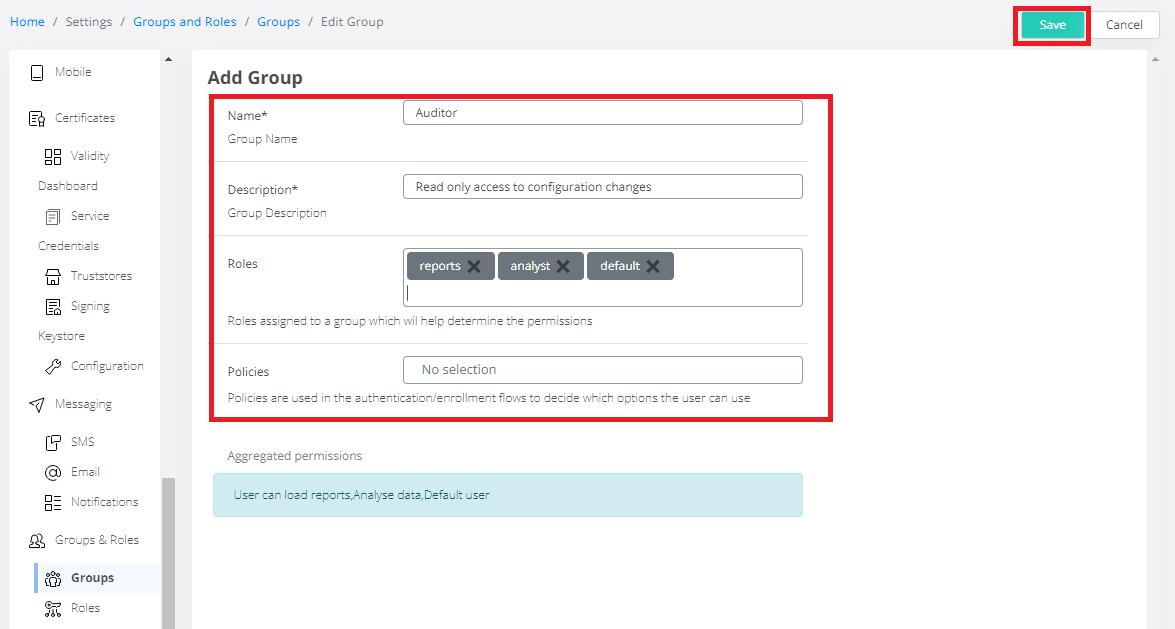
Task: Click the Certificates icon in sidebar
Action: coord(37,119)
